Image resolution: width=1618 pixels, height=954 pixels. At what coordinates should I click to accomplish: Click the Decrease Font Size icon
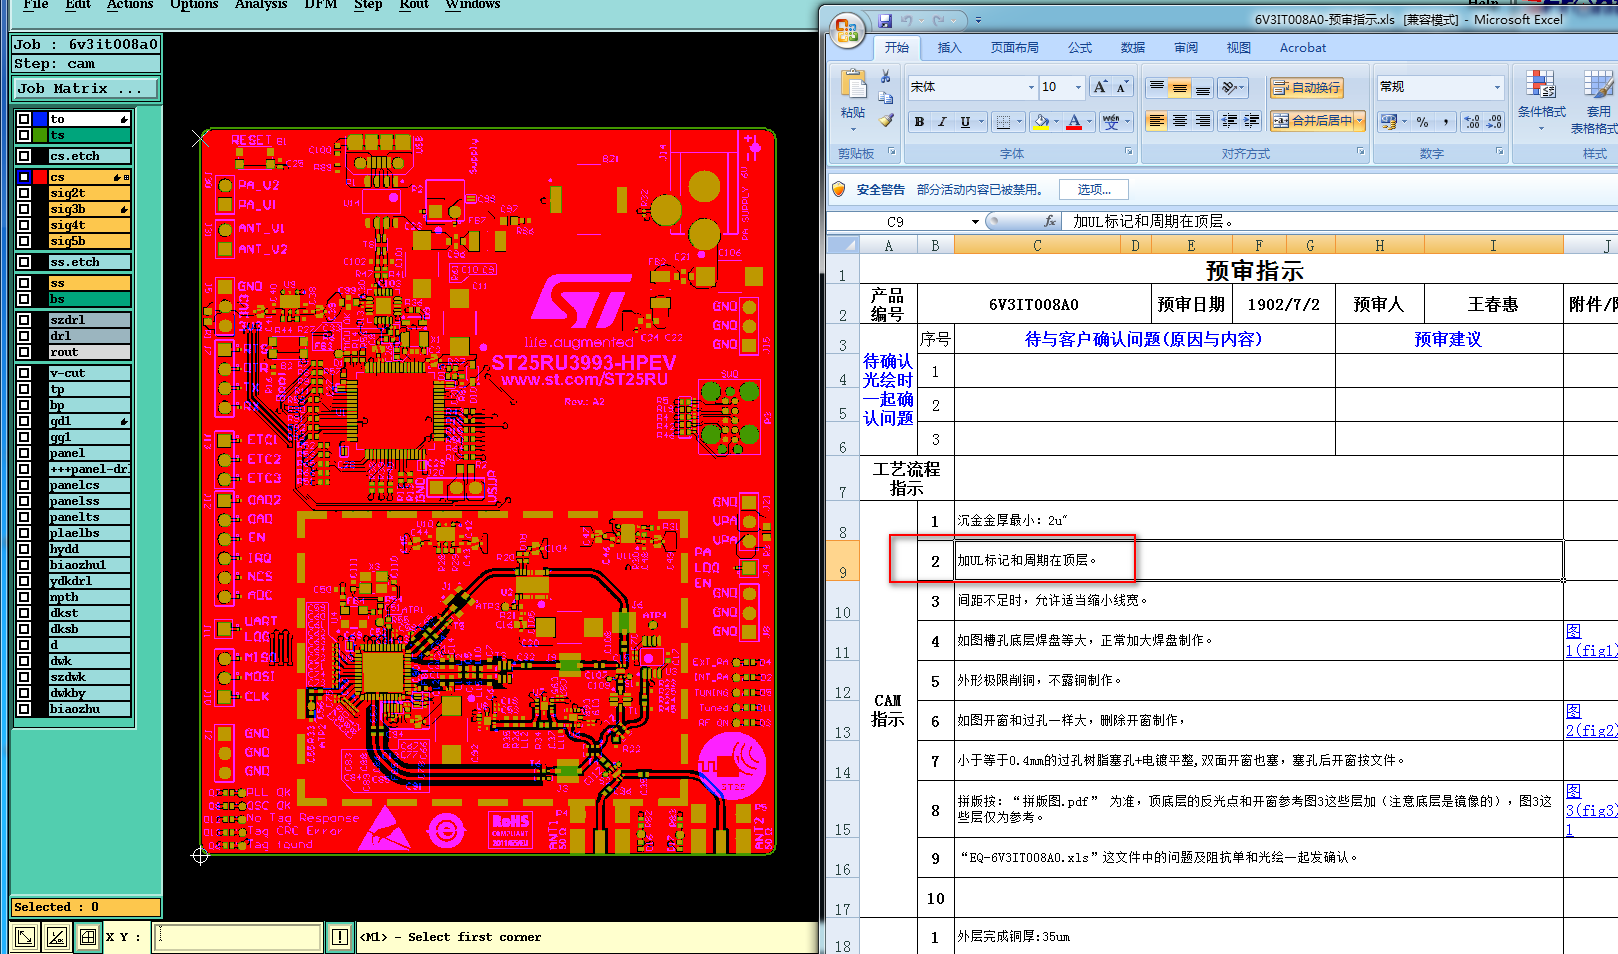1122,87
